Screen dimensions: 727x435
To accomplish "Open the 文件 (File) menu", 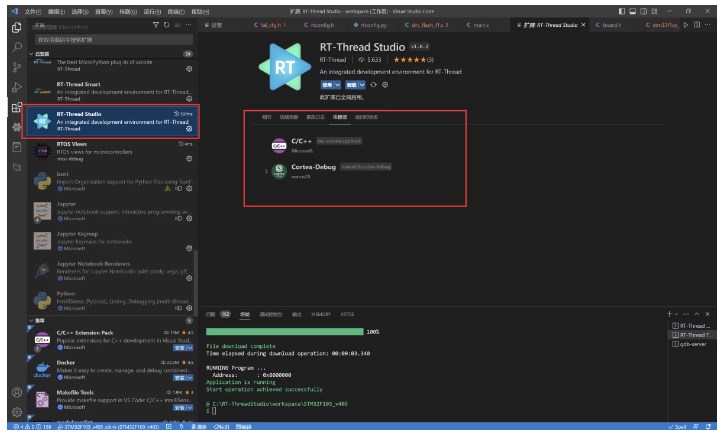I will tap(32, 12).
